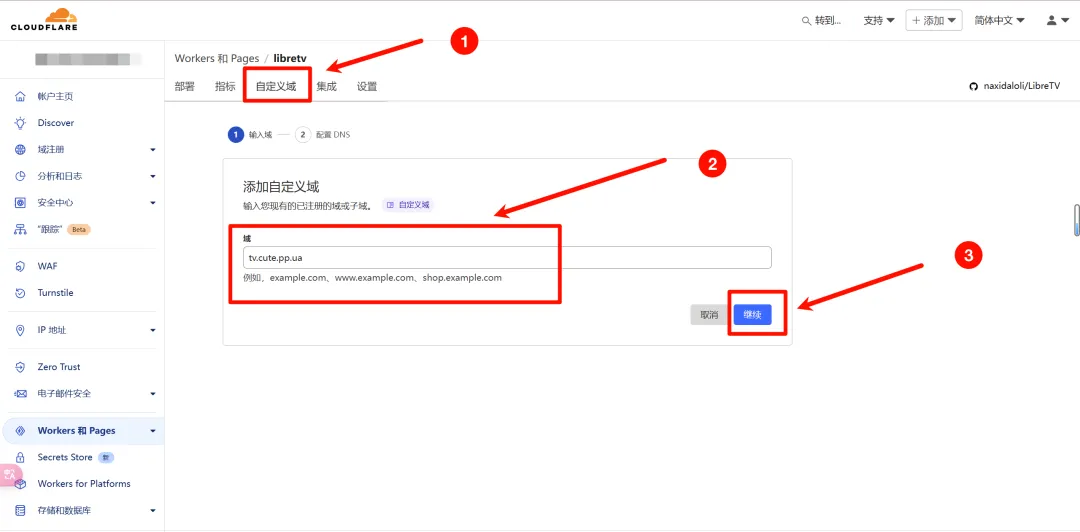Screen dimensions: 1080x532
Task: Expand the 存储和数据库 sidebar section
Action: tap(153, 511)
